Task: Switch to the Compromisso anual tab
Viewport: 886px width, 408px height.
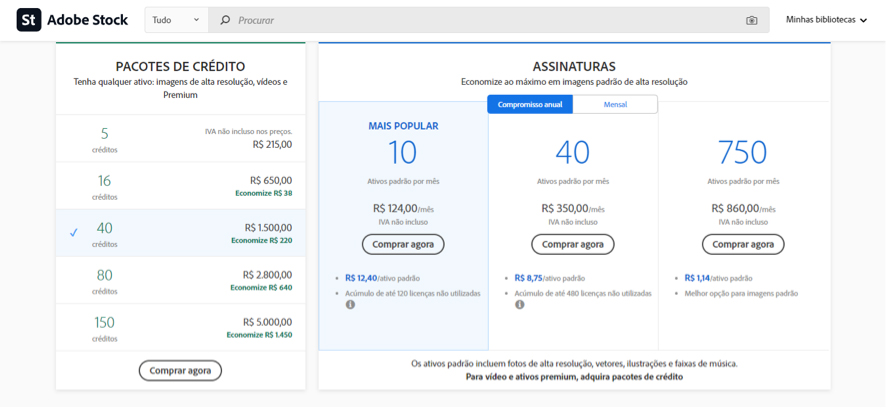Action: pyautogui.click(x=530, y=105)
